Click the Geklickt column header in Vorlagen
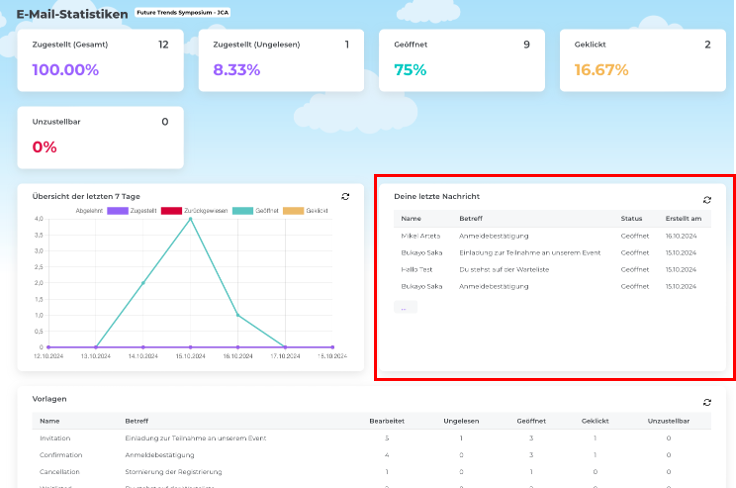 (595, 421)
